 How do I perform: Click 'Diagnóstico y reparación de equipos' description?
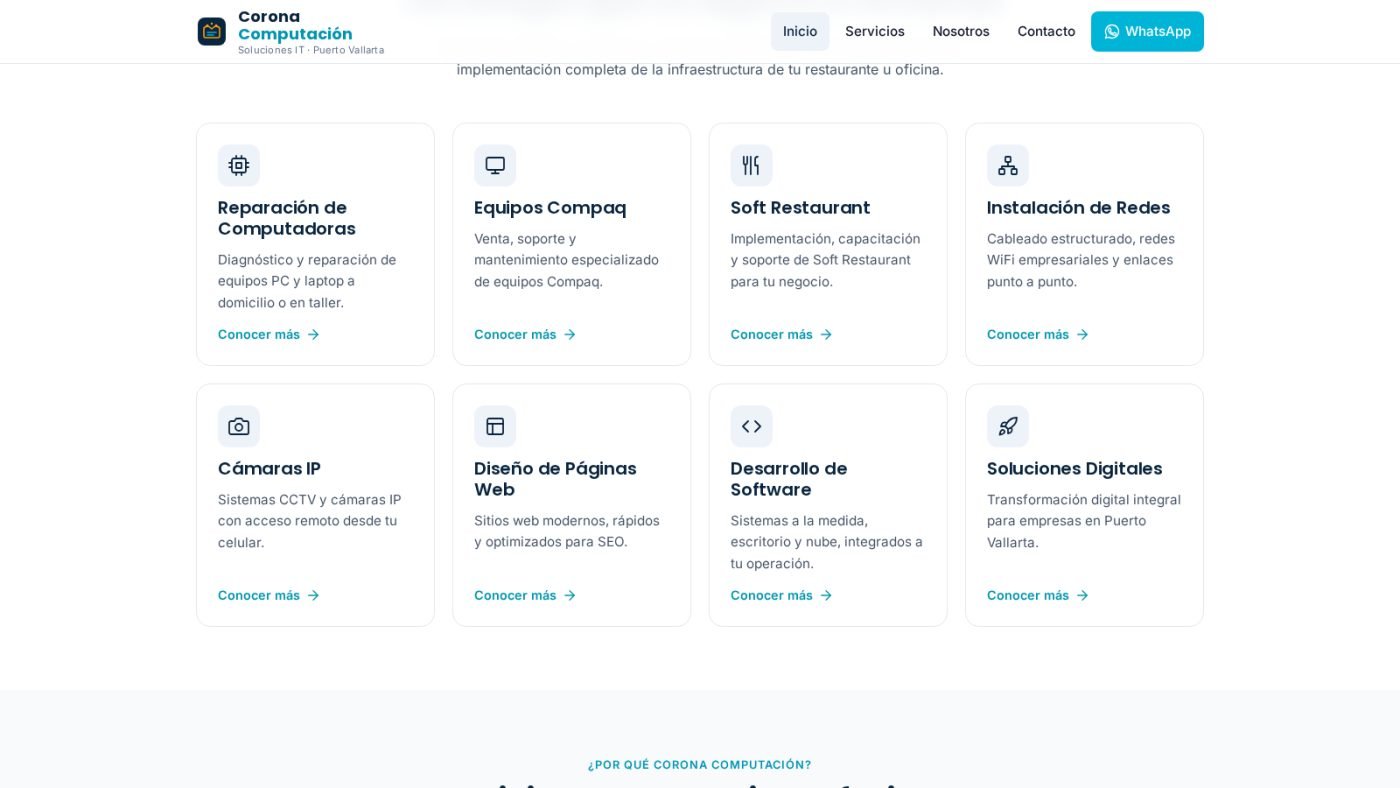307,281
